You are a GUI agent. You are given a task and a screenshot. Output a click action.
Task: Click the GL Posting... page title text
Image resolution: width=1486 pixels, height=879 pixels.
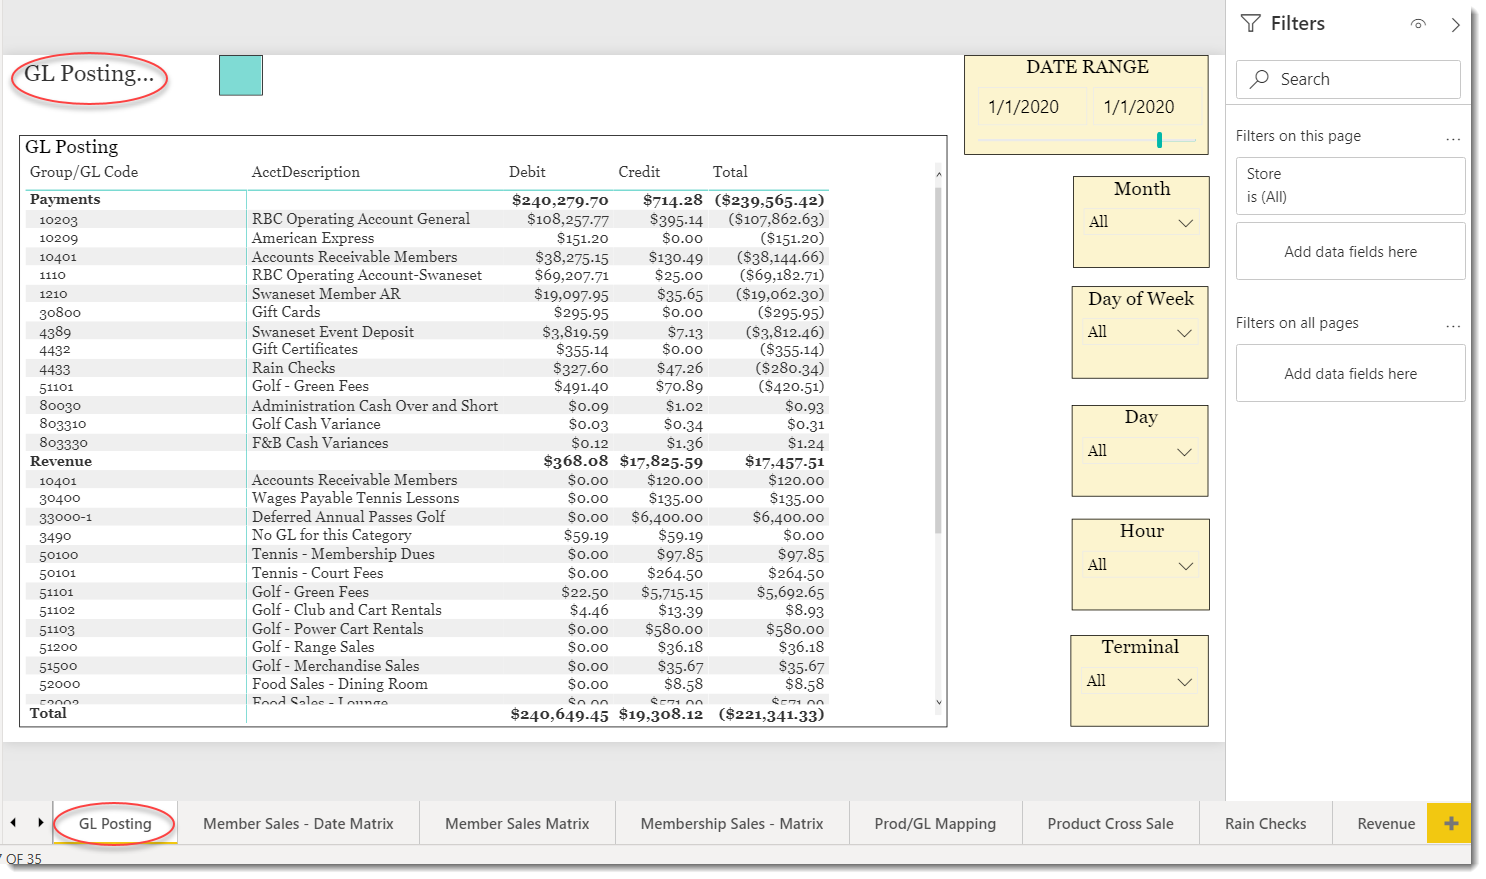[x=89, y=74]
